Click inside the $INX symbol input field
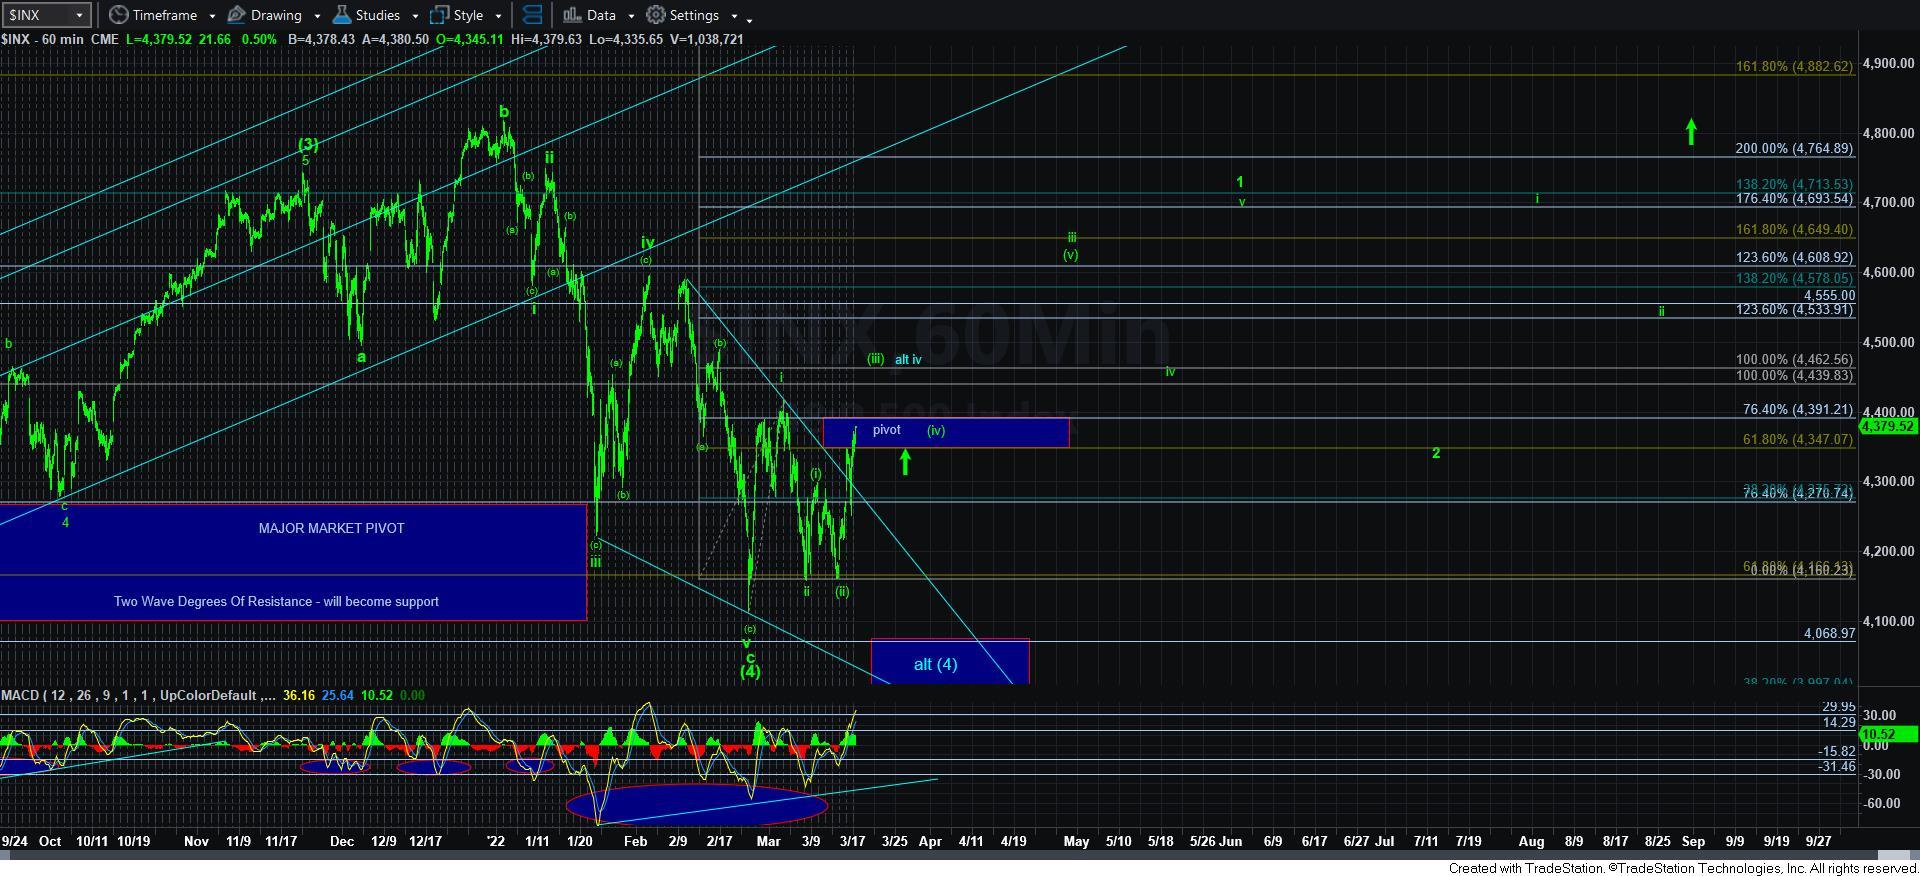The image size is (1920, 876). pyautogui.click(x=37, y=15)
